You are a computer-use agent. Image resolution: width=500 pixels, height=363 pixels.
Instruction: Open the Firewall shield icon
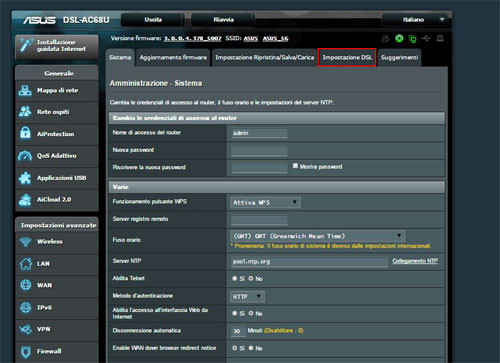[x=26, y=351]
